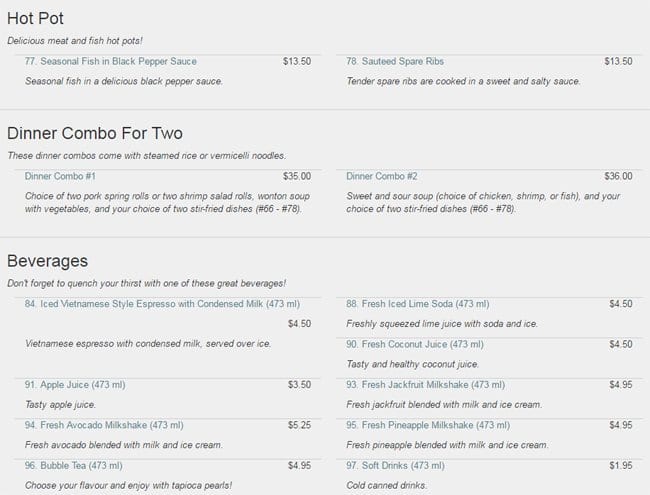Select Soft Drinks item
This screenshot has width=650, height=495.
point(396,465)
